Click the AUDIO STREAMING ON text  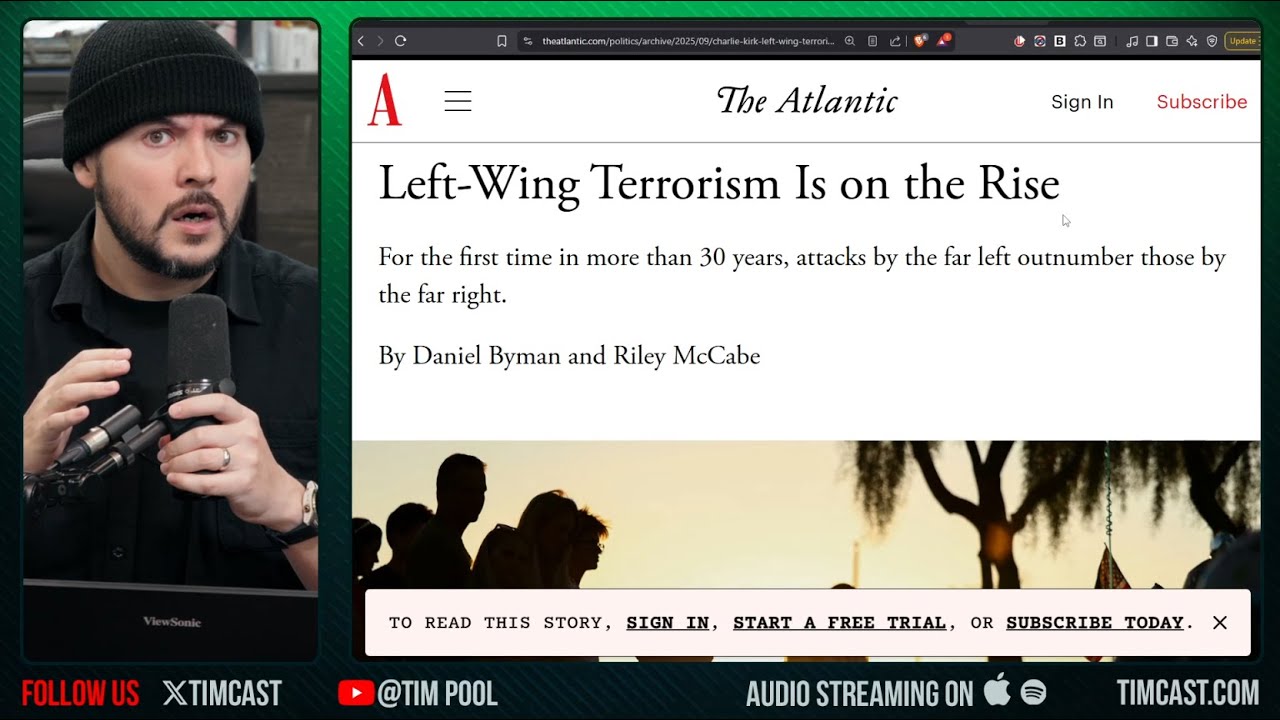tap(859, 693)
